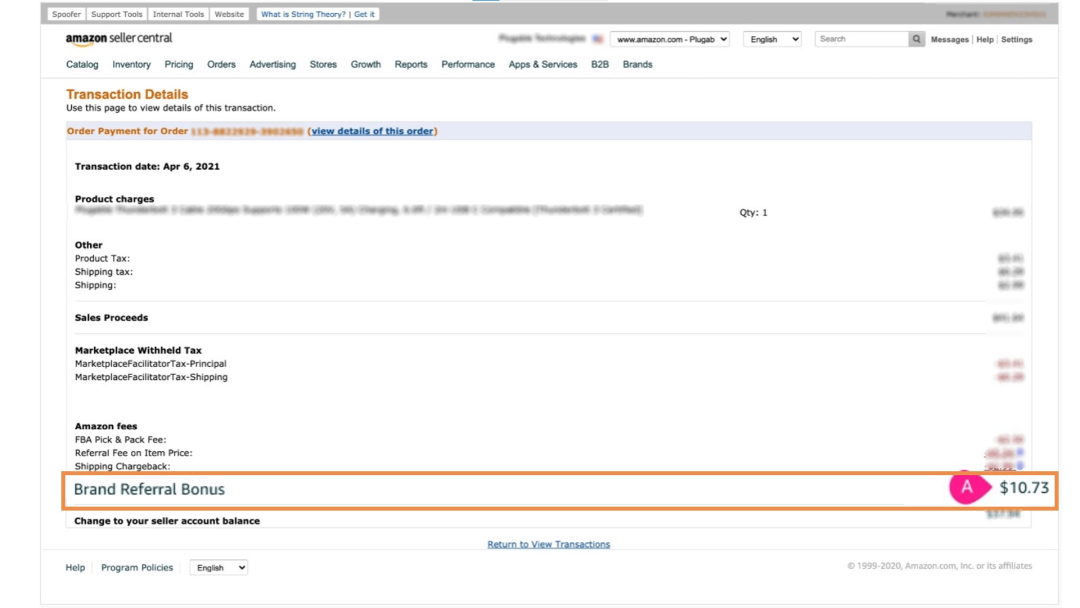Click the Shipping Chargeback label
The image size is (1080, 608).
(x=122, y=466)
